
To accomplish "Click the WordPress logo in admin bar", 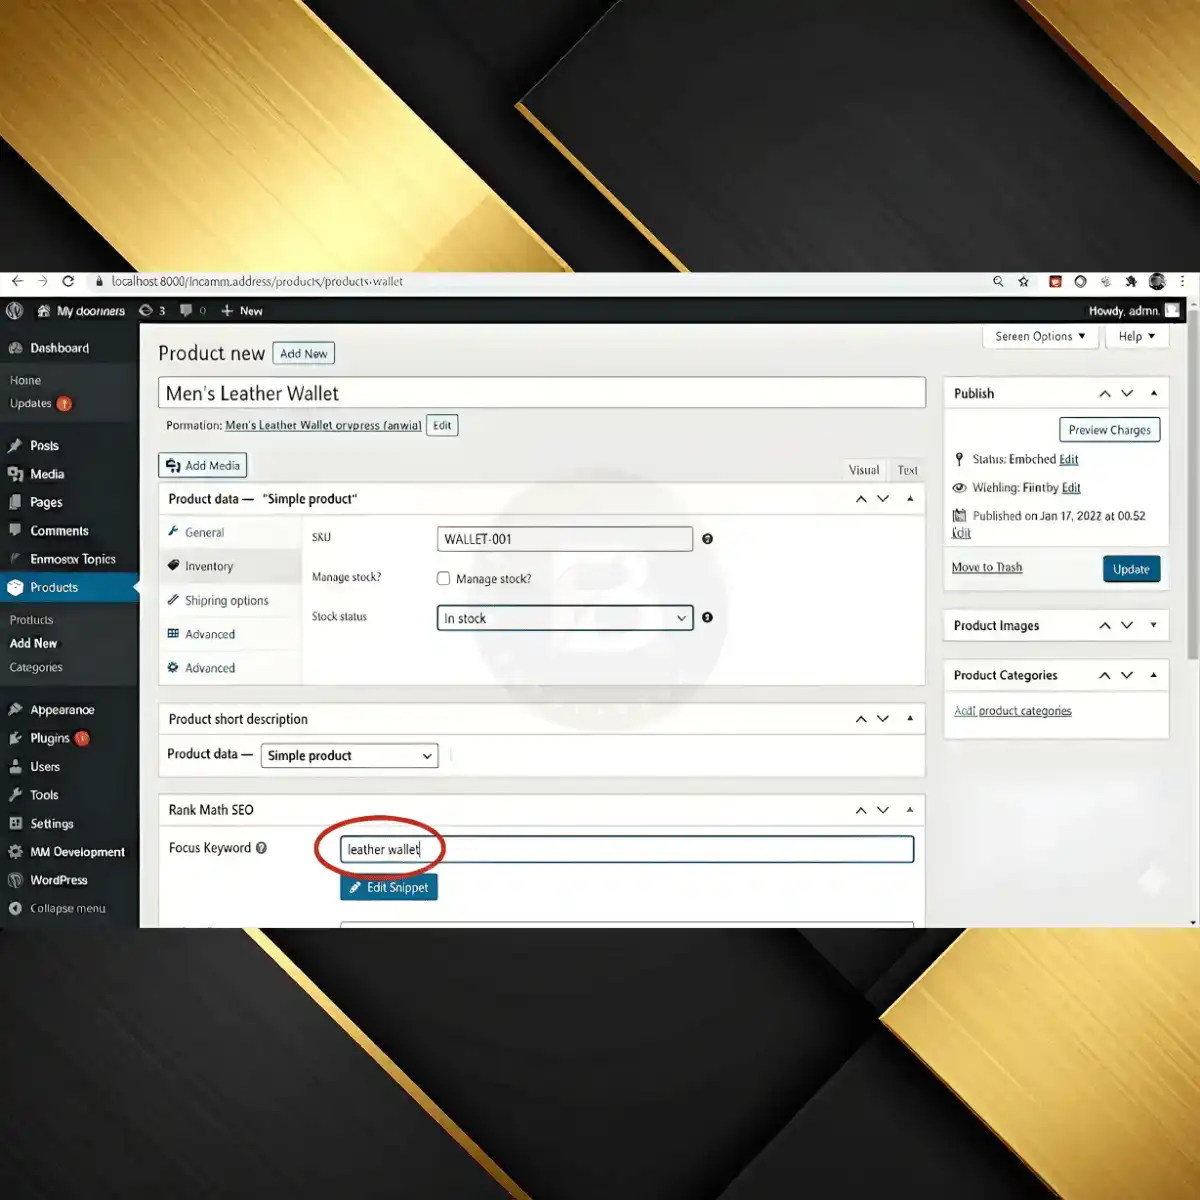I will point(14,311).
